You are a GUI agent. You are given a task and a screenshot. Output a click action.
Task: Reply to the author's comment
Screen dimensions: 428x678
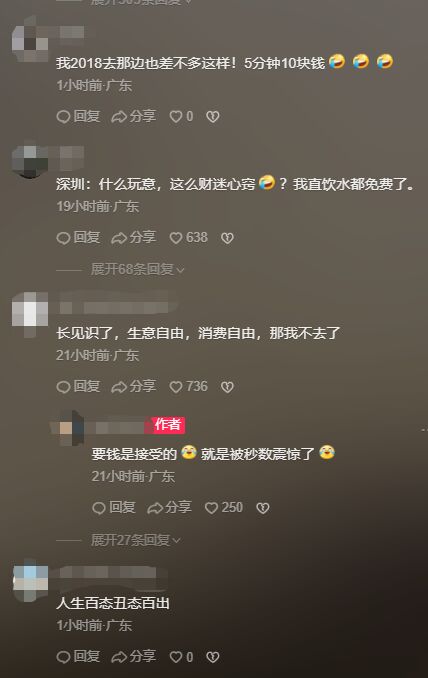pos(114,508)
